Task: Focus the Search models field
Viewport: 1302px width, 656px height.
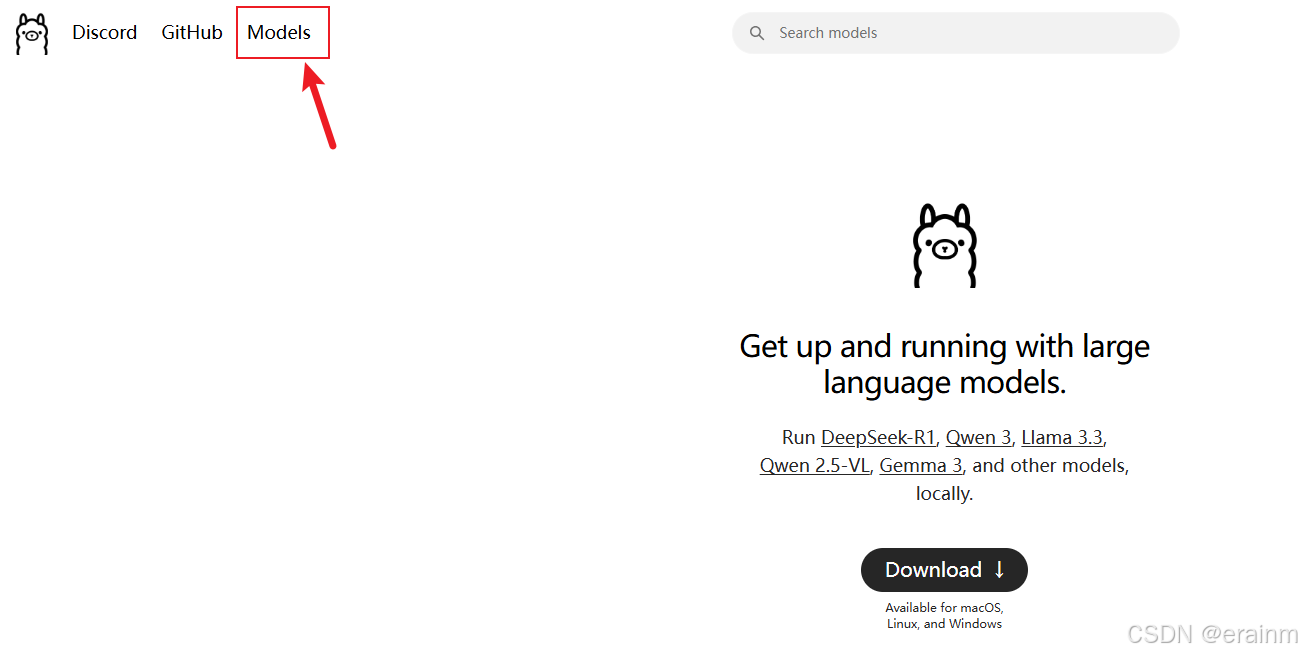Action: 956,33
